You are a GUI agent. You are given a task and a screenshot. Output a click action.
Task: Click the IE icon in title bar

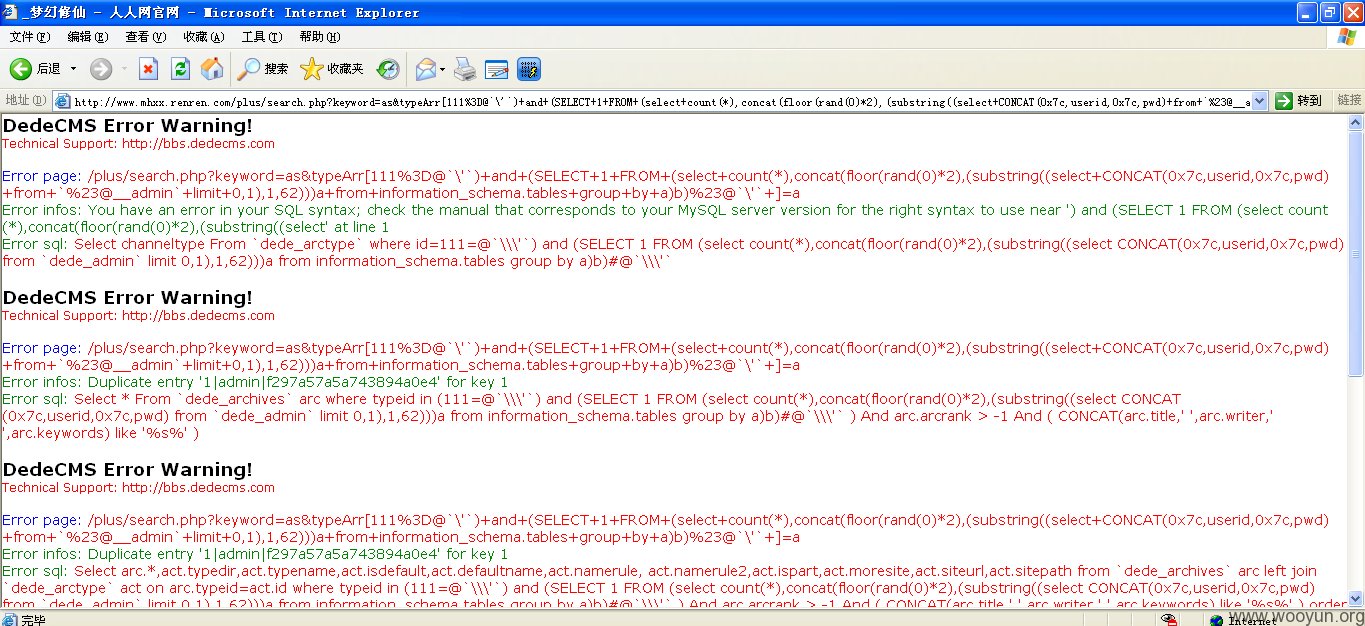12,12
